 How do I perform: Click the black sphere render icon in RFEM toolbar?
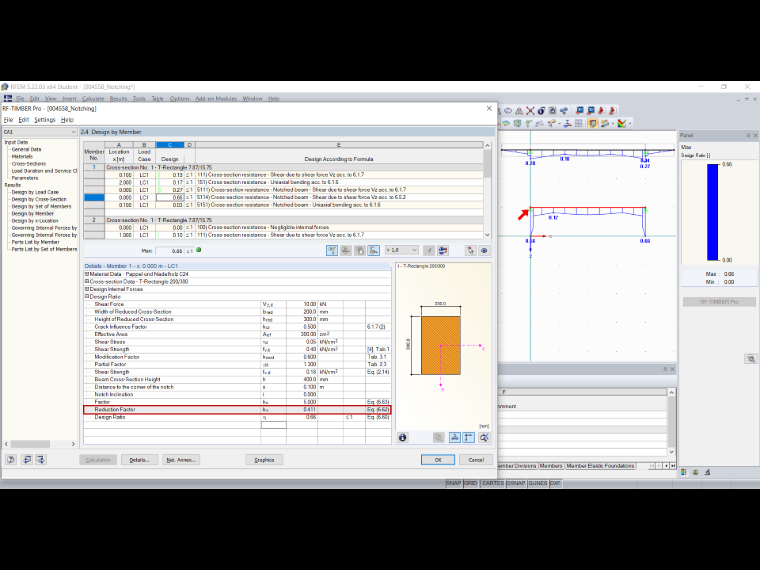pyautogui.click(x=541, y=111)
